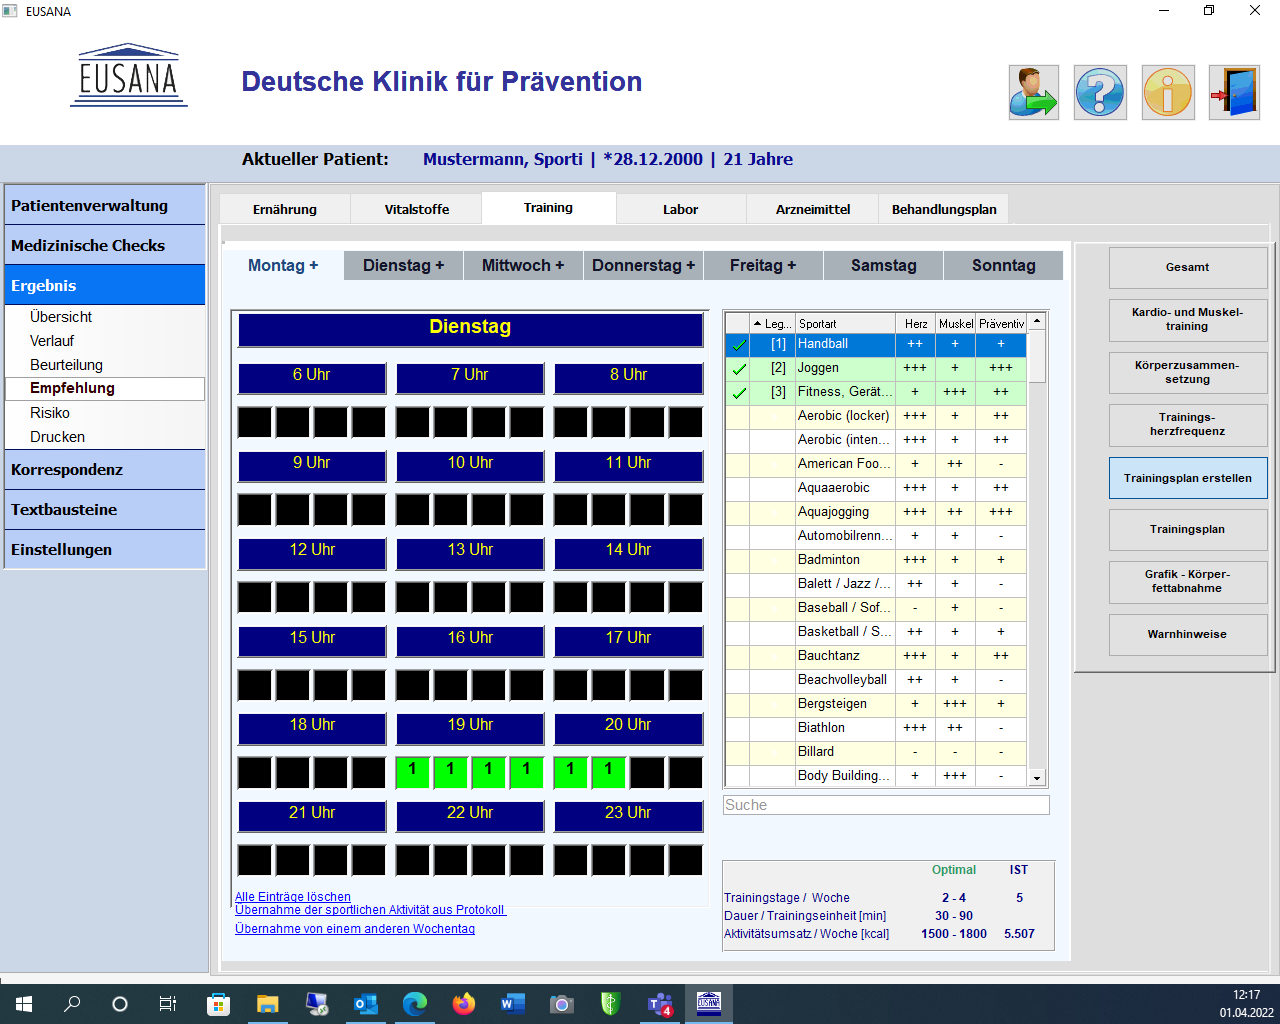The height and width of the screenshot is (1024, 1280).
Task: Click the switch patient icon
Action: pos(1033,93)
